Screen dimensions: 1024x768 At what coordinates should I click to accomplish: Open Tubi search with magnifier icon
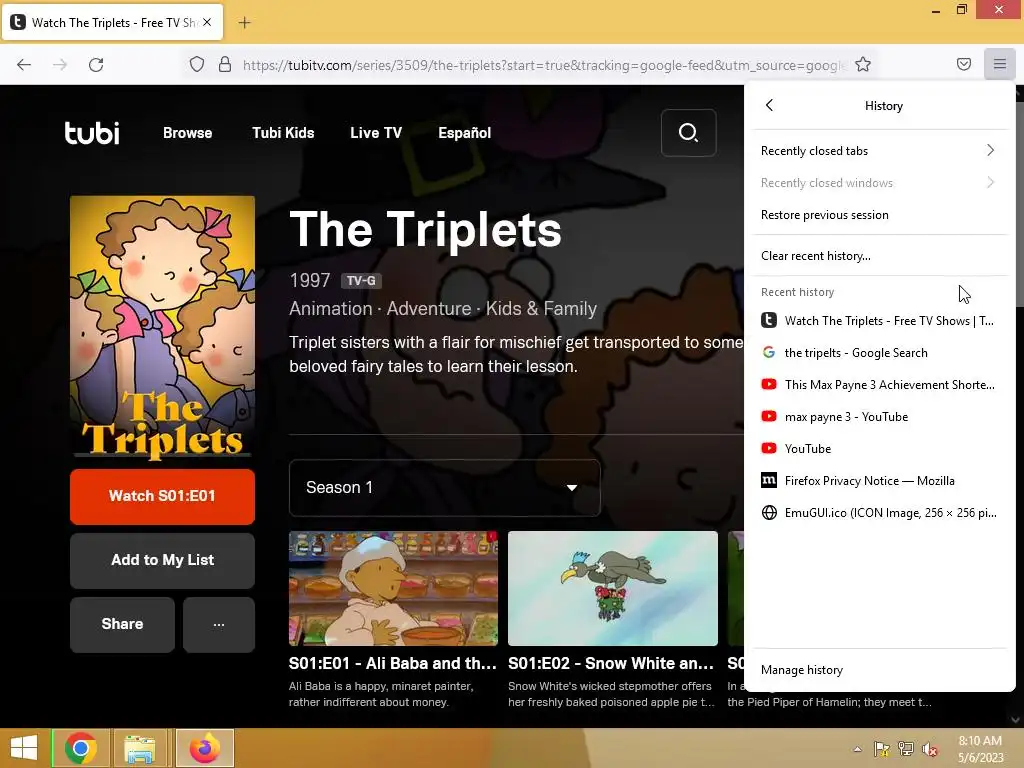pyautogui.click(x=688, y=133)
